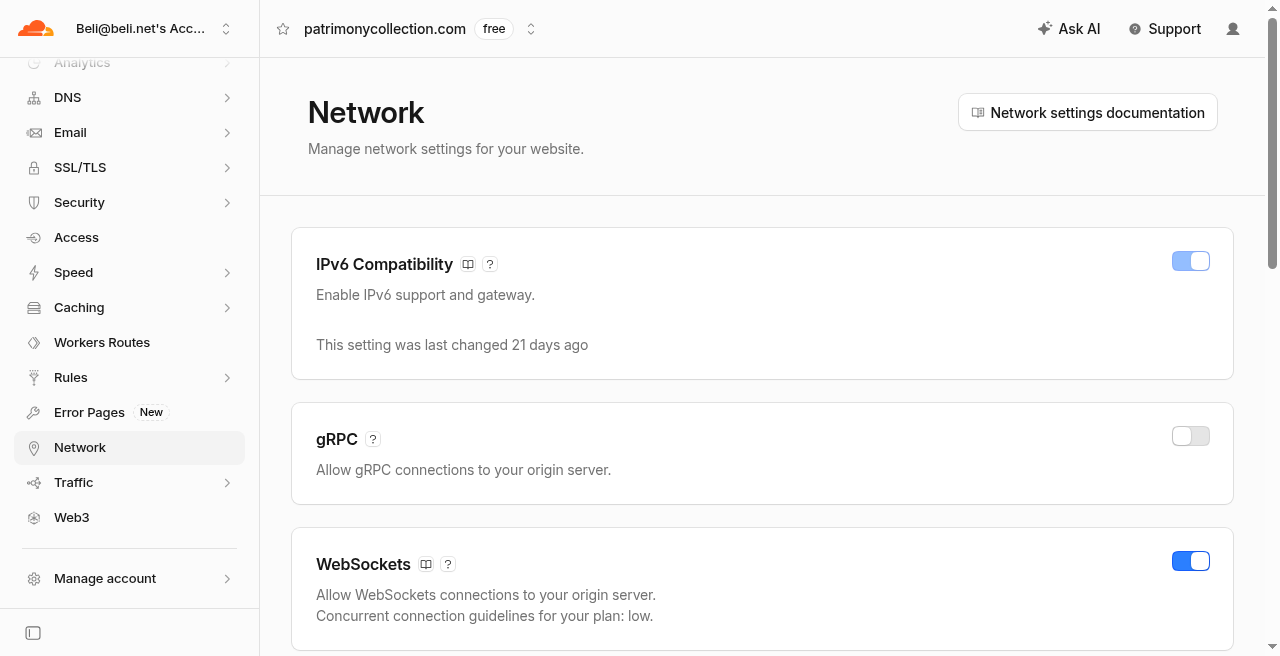Click the Email envelope icon

pos(34,133)
